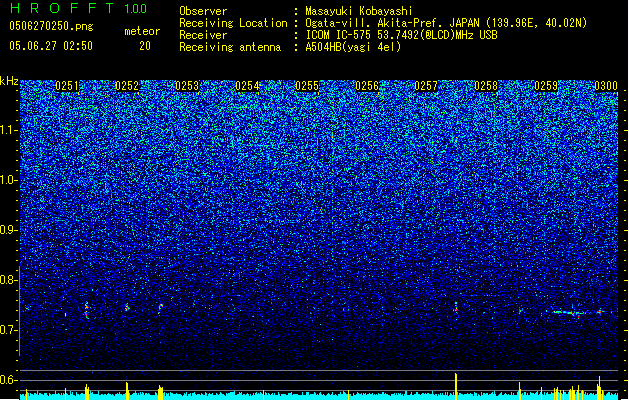
Task: Click the 0255 time marker
Action: tap(307, 86)
